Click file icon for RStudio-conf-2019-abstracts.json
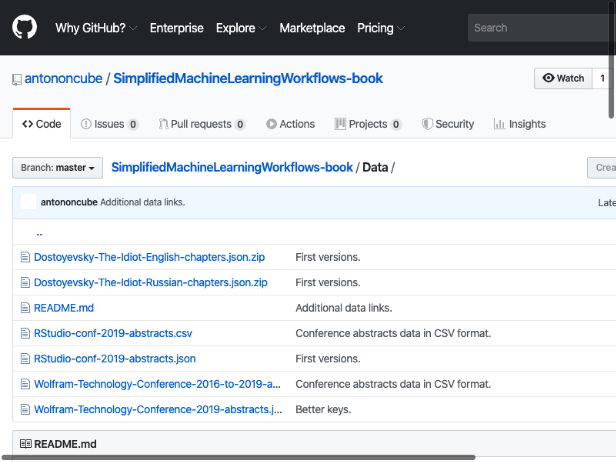The height and width of the screenshot is (462, 616). coord(26,359)
